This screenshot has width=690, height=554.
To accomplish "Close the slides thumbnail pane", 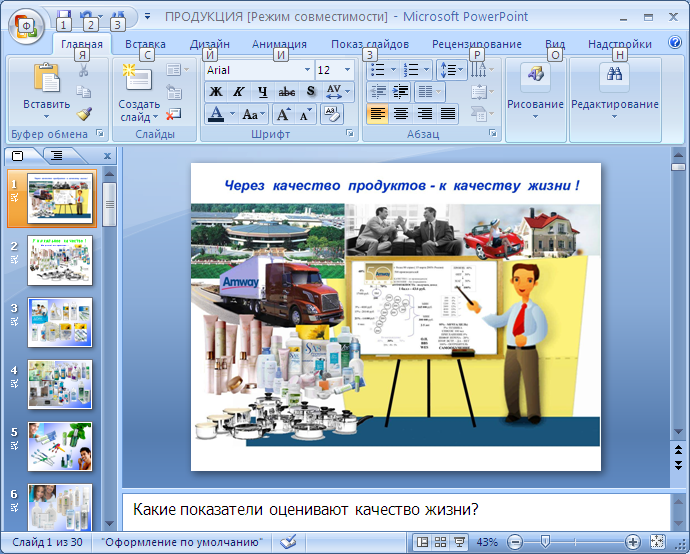I will pyautogui.click(x=107, y=156).
